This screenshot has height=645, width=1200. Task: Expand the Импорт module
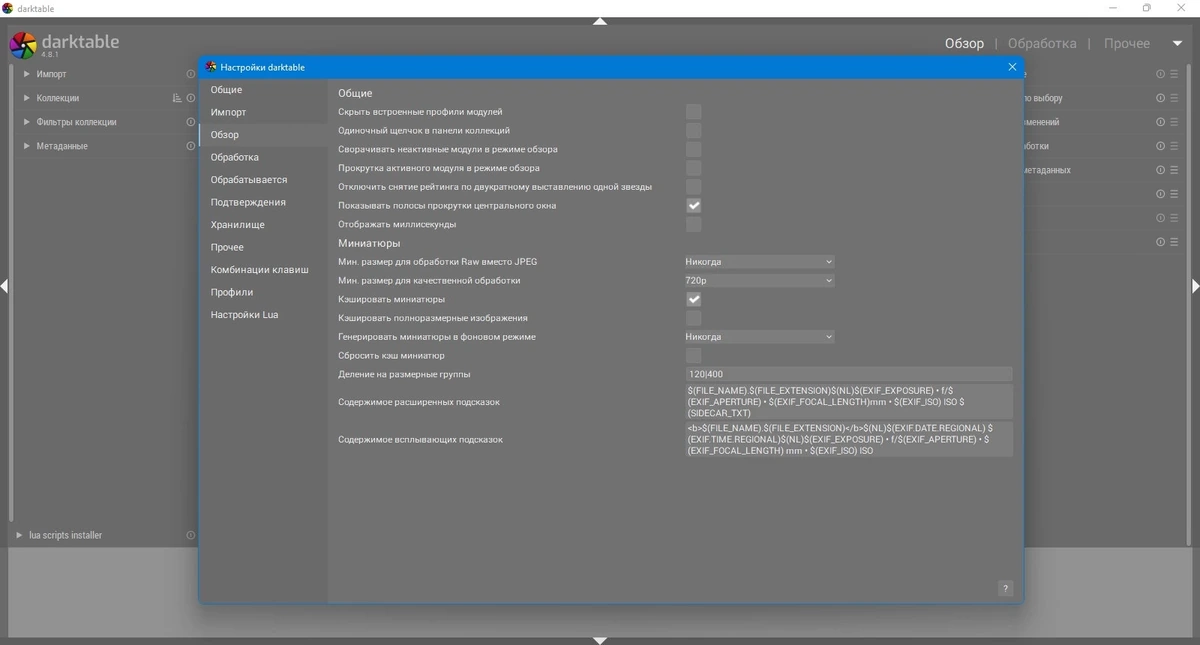click(27, 74)
